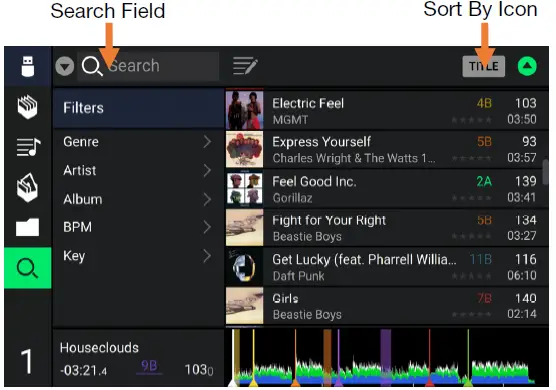
Task: Expand the BPM filter
Action: pos(139,227)
